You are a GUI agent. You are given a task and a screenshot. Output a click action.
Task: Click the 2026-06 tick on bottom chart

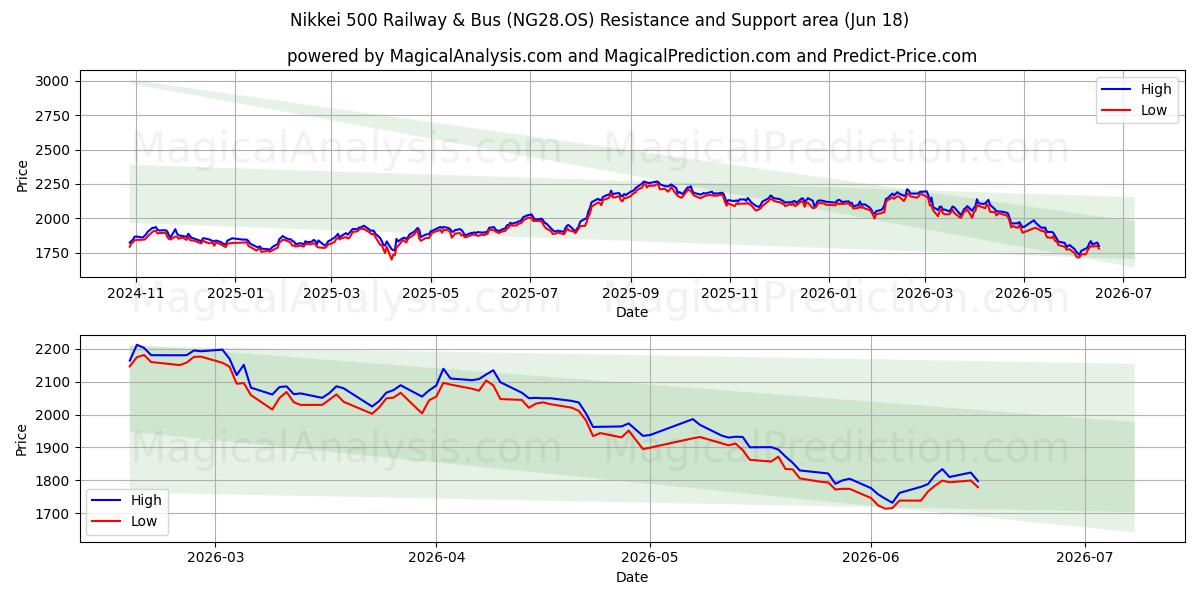coord(872,558)
